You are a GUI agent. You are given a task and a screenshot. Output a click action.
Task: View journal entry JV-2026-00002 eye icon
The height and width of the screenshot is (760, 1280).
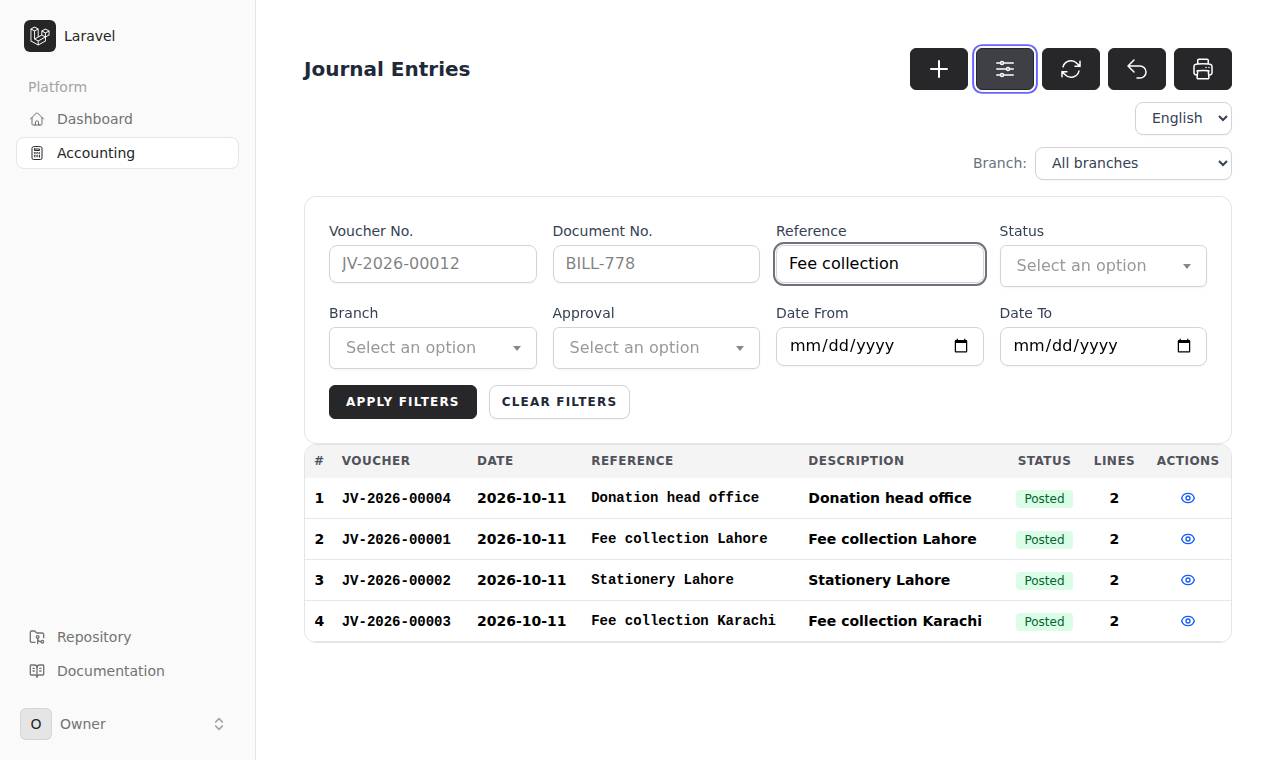point(1188,580)
